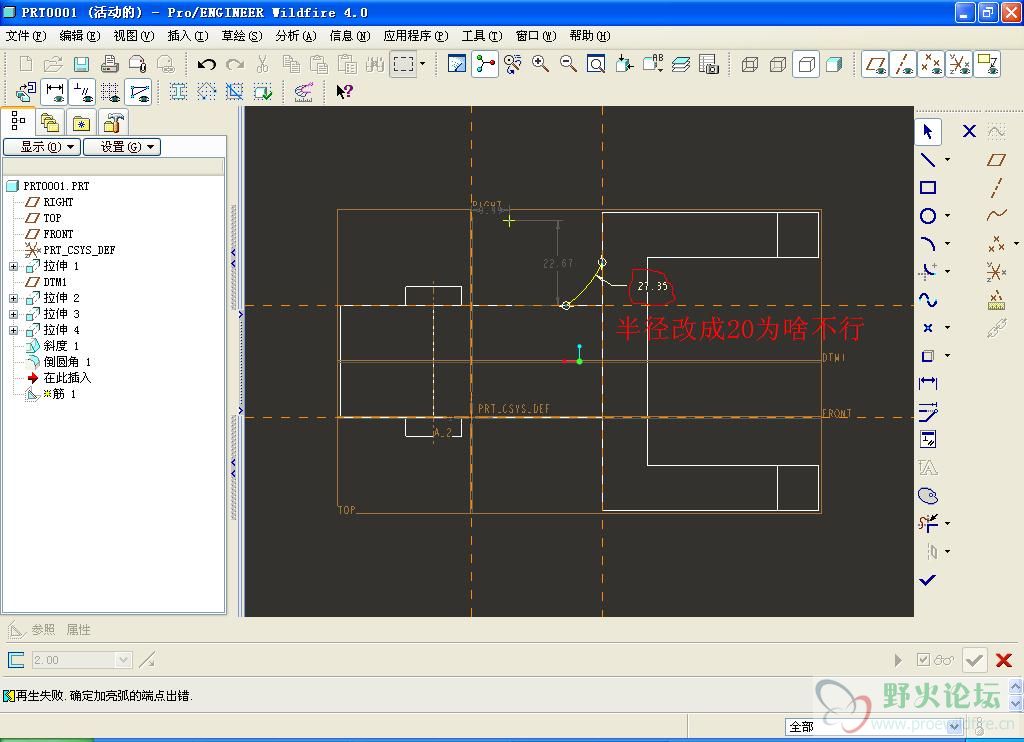
Task: Select the create Point tool
Action: point(928,328)
